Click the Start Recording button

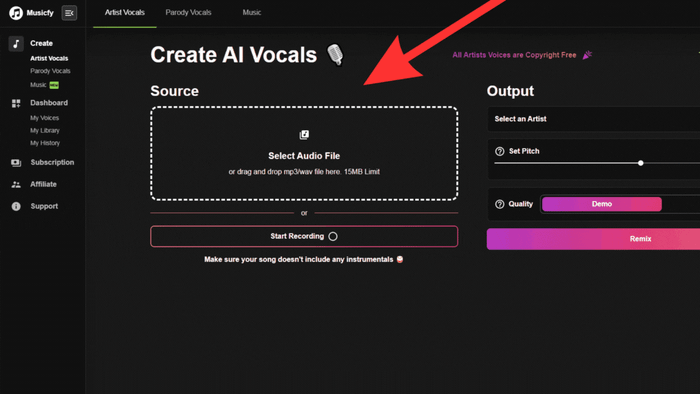[x=304, y=236]
